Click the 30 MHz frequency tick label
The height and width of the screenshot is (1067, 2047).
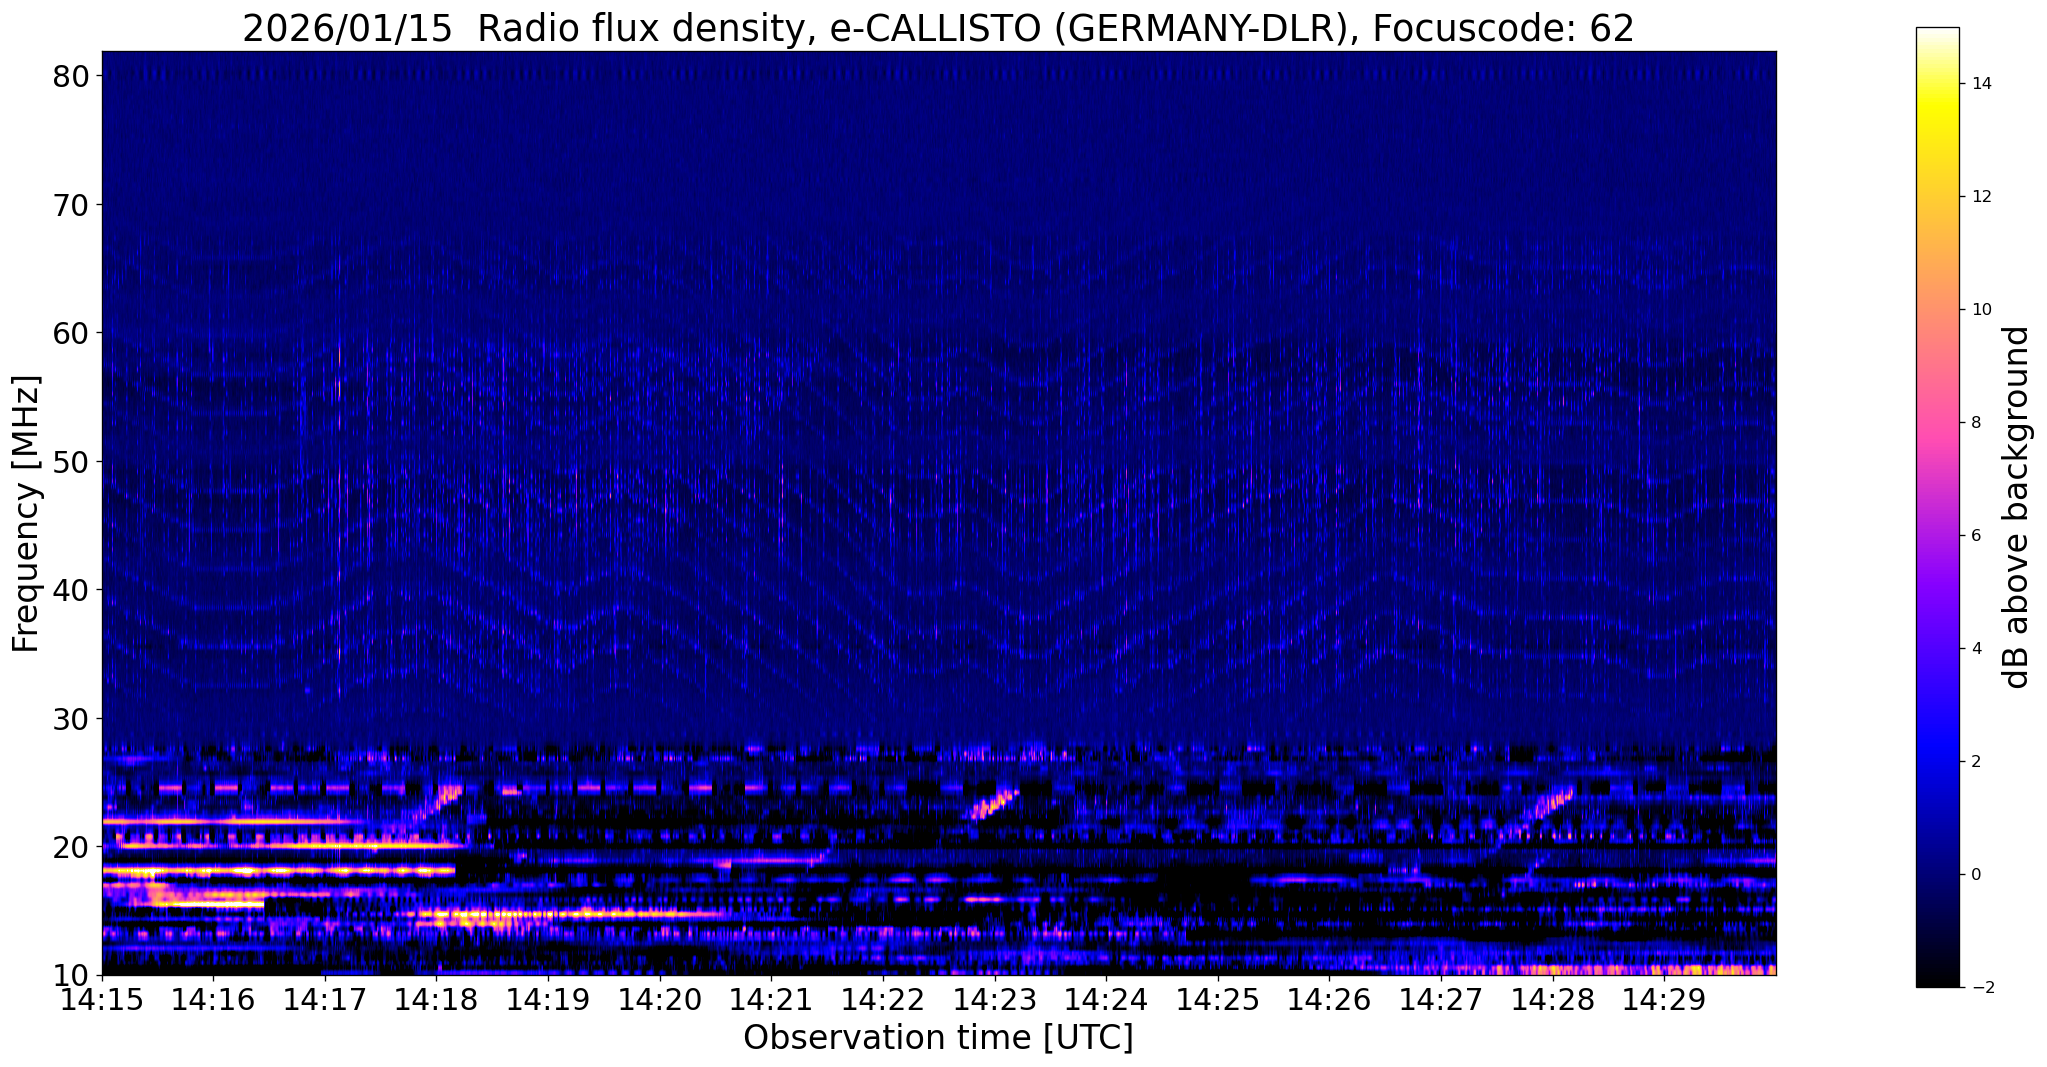(72, 718)
